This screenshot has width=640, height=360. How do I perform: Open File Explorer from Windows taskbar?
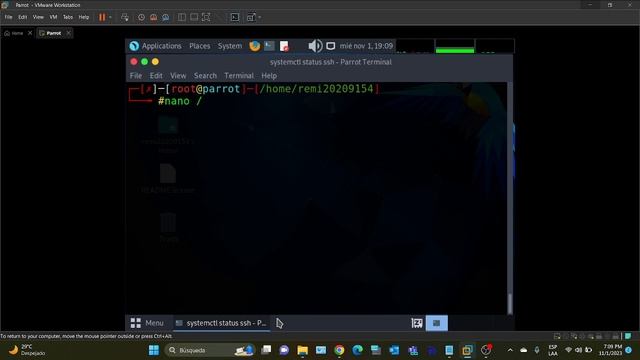point(302,350)
